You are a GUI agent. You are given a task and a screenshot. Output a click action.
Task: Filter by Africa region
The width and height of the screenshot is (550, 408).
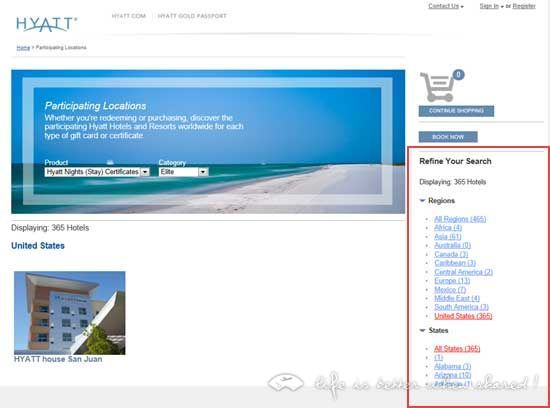click(448, 228)
